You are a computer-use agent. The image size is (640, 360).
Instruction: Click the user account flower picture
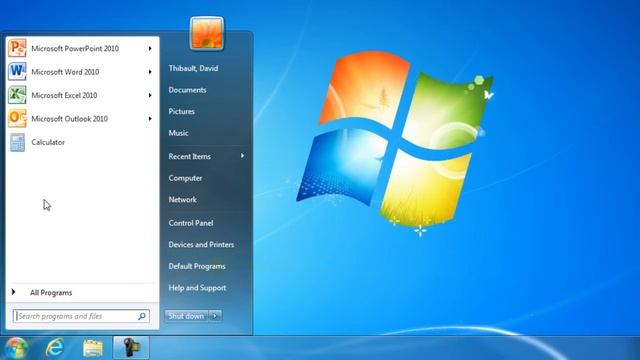pyautogui.click(x=207, y=33)
